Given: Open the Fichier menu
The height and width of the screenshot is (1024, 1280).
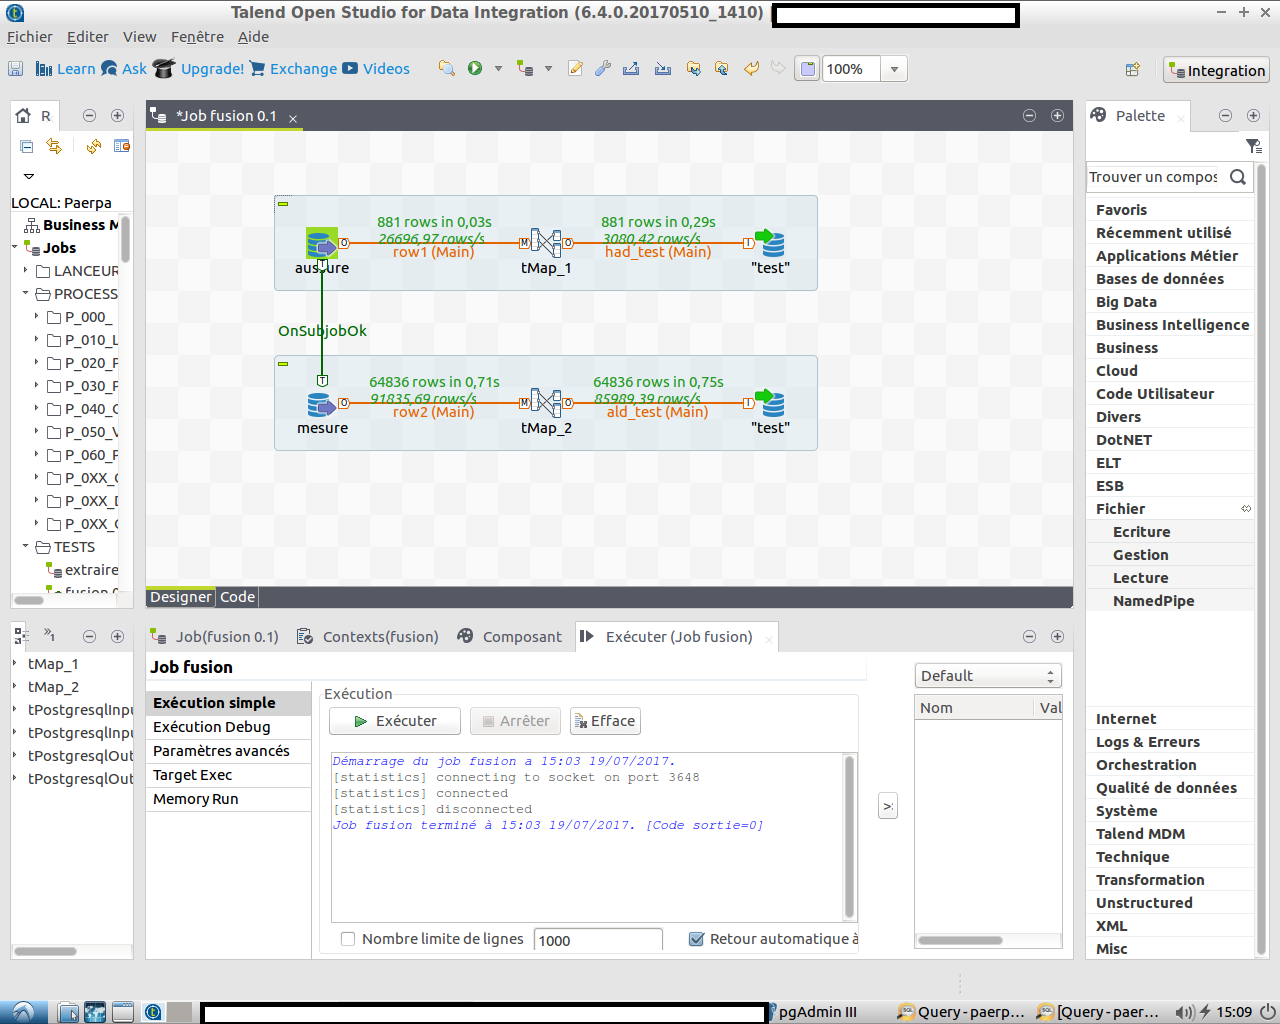Looking at the screenshot, I should coord(30,37).
